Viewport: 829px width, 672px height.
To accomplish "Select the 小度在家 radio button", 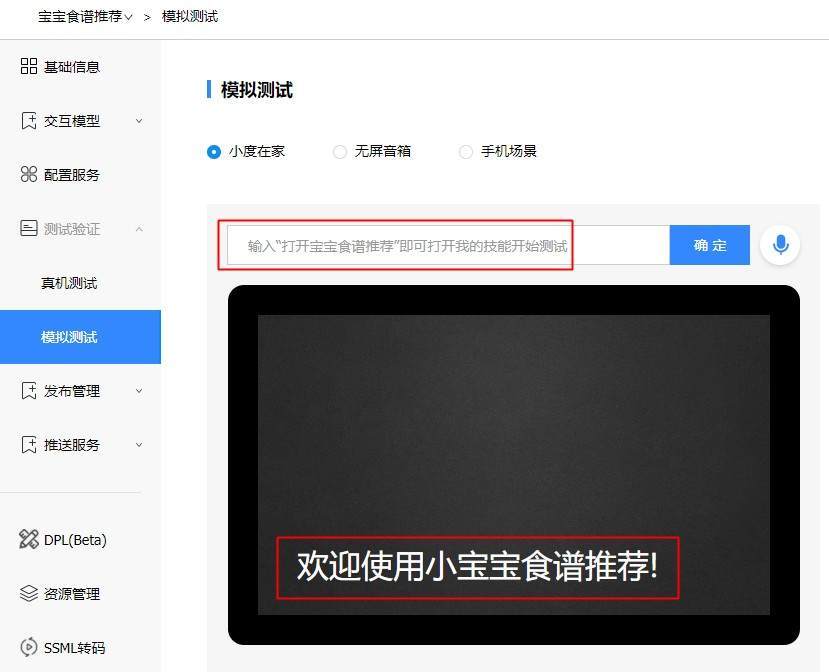I will pos(213,152).
